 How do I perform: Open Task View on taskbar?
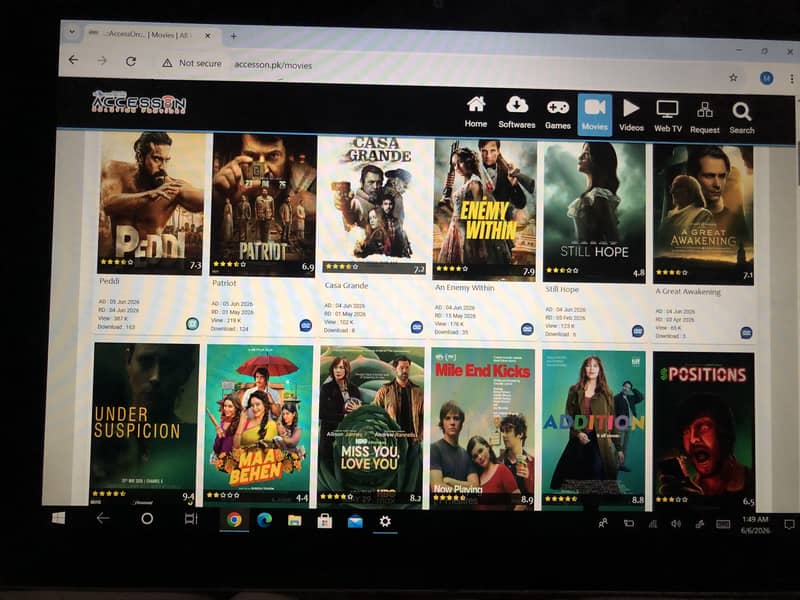191,519
